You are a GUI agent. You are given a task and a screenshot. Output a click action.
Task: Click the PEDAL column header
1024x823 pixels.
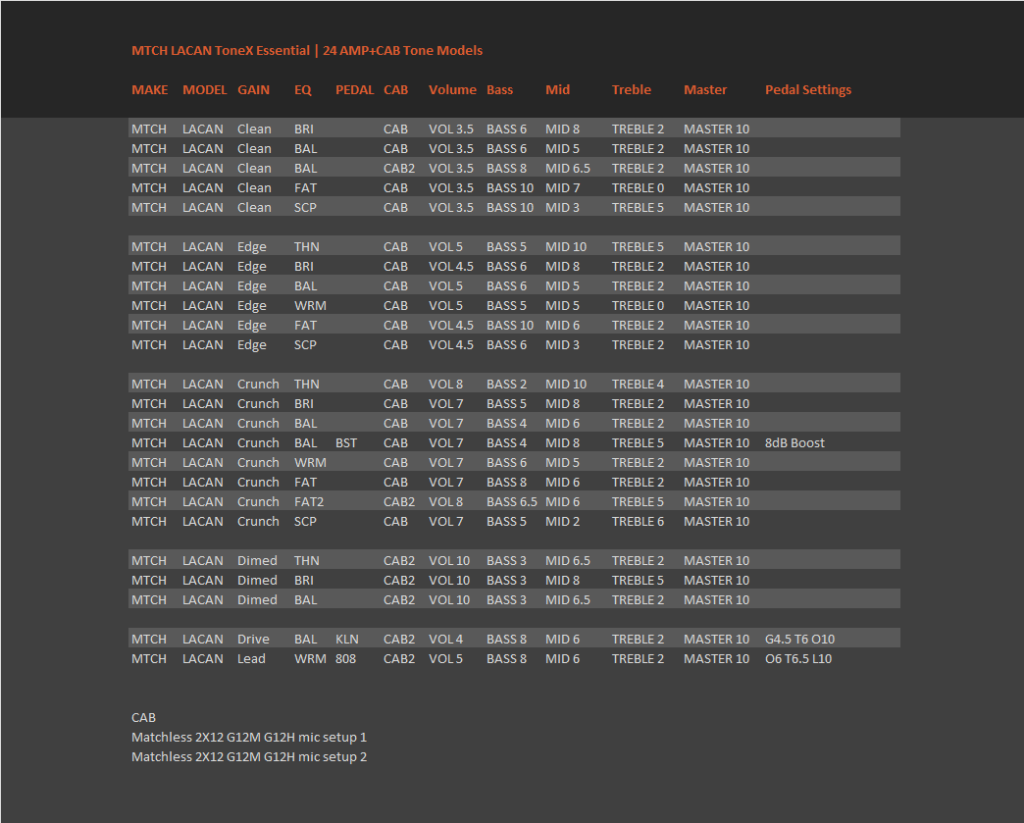[x=355, y=90]
